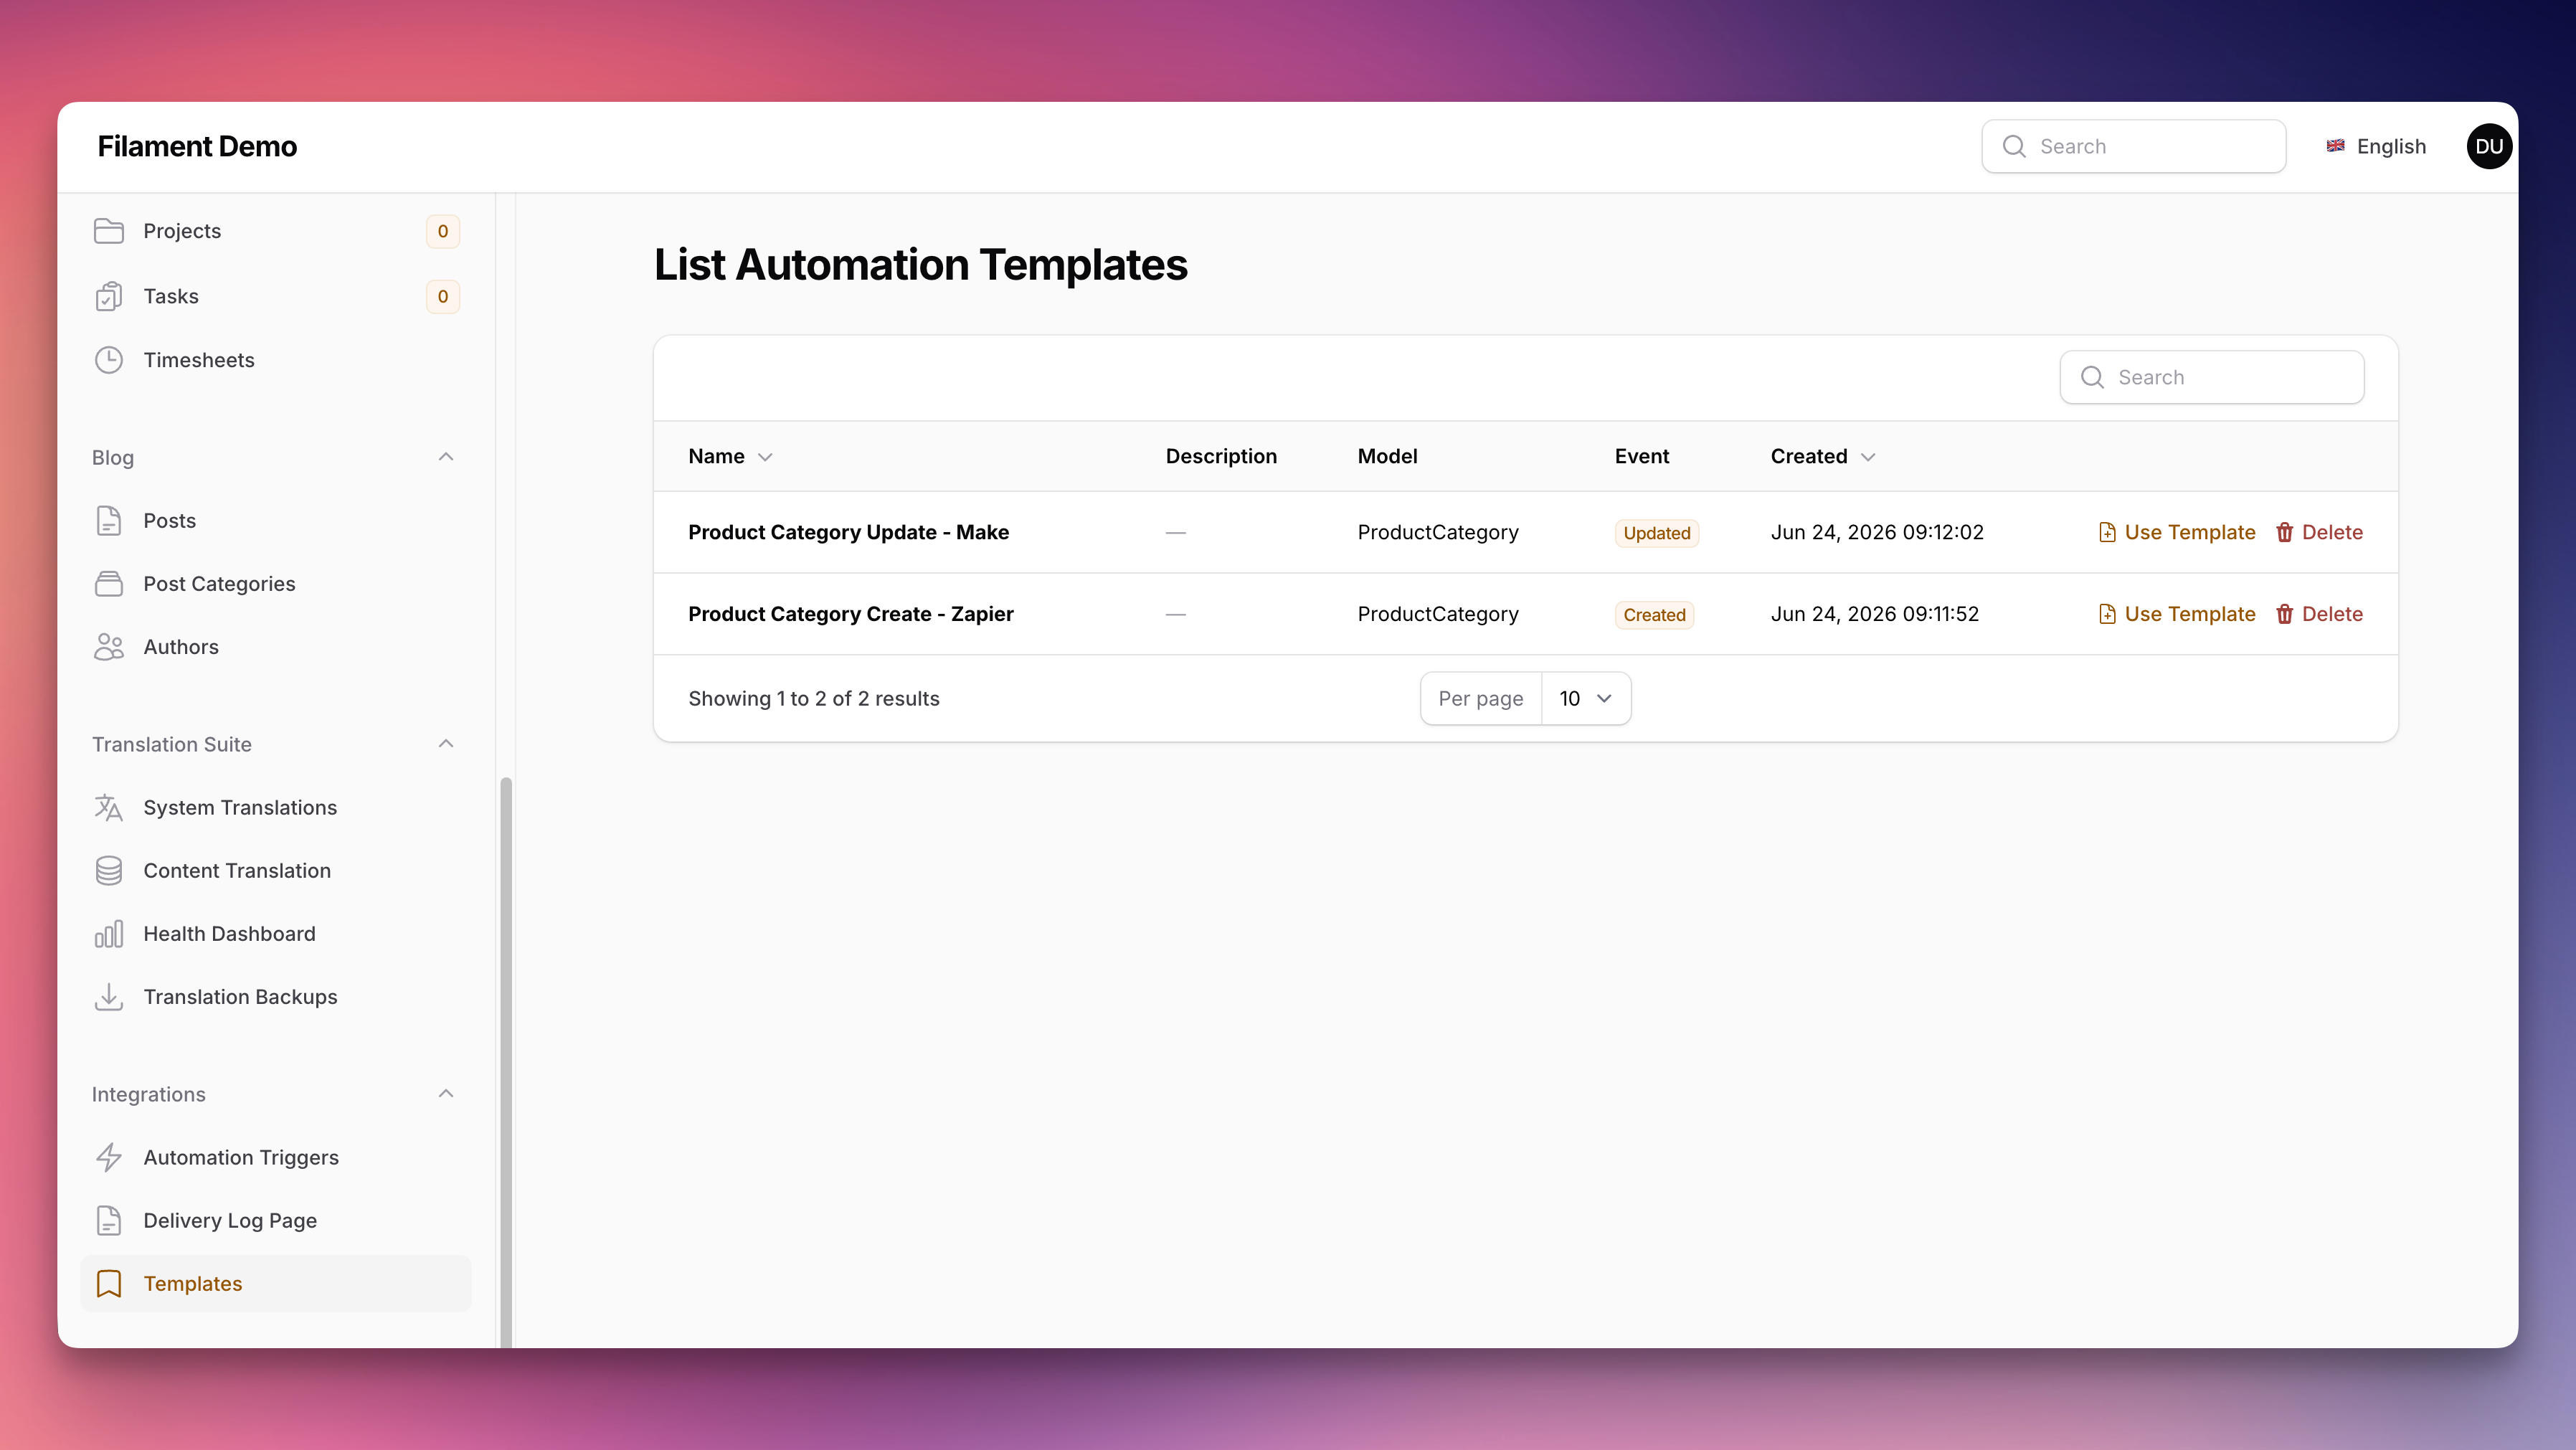Click the Use Template icon for Update - Make
The width and height of the screenshot is (2576, 1450).
[2107, 532]
